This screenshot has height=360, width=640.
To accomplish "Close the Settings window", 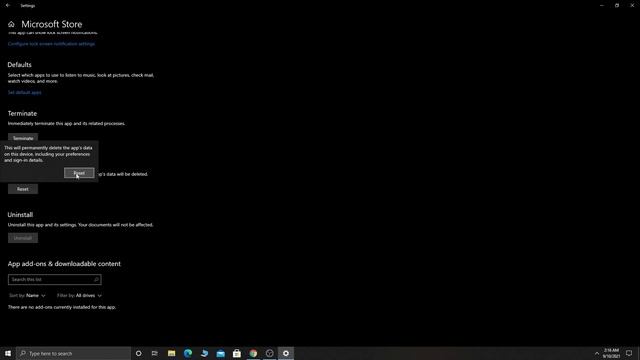I will pos(632,6).
